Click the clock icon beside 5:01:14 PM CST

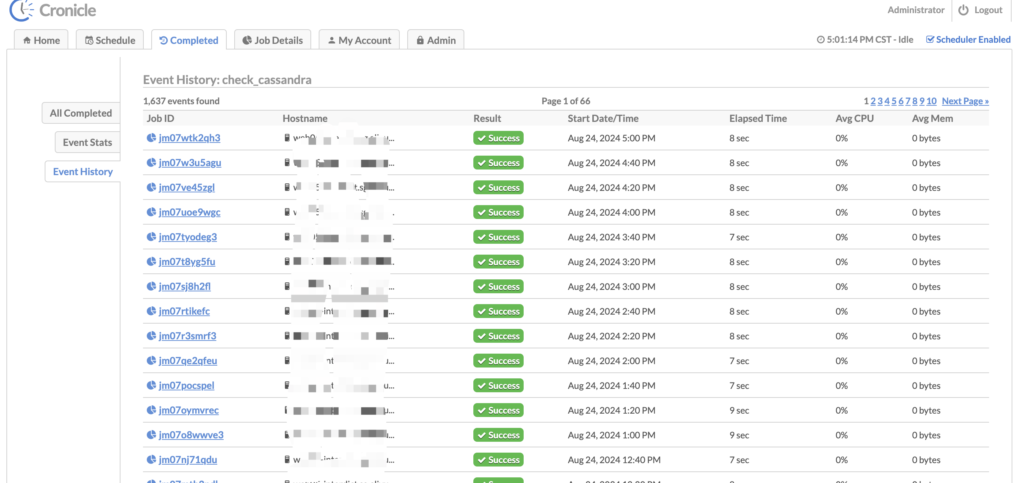(820, 40)
